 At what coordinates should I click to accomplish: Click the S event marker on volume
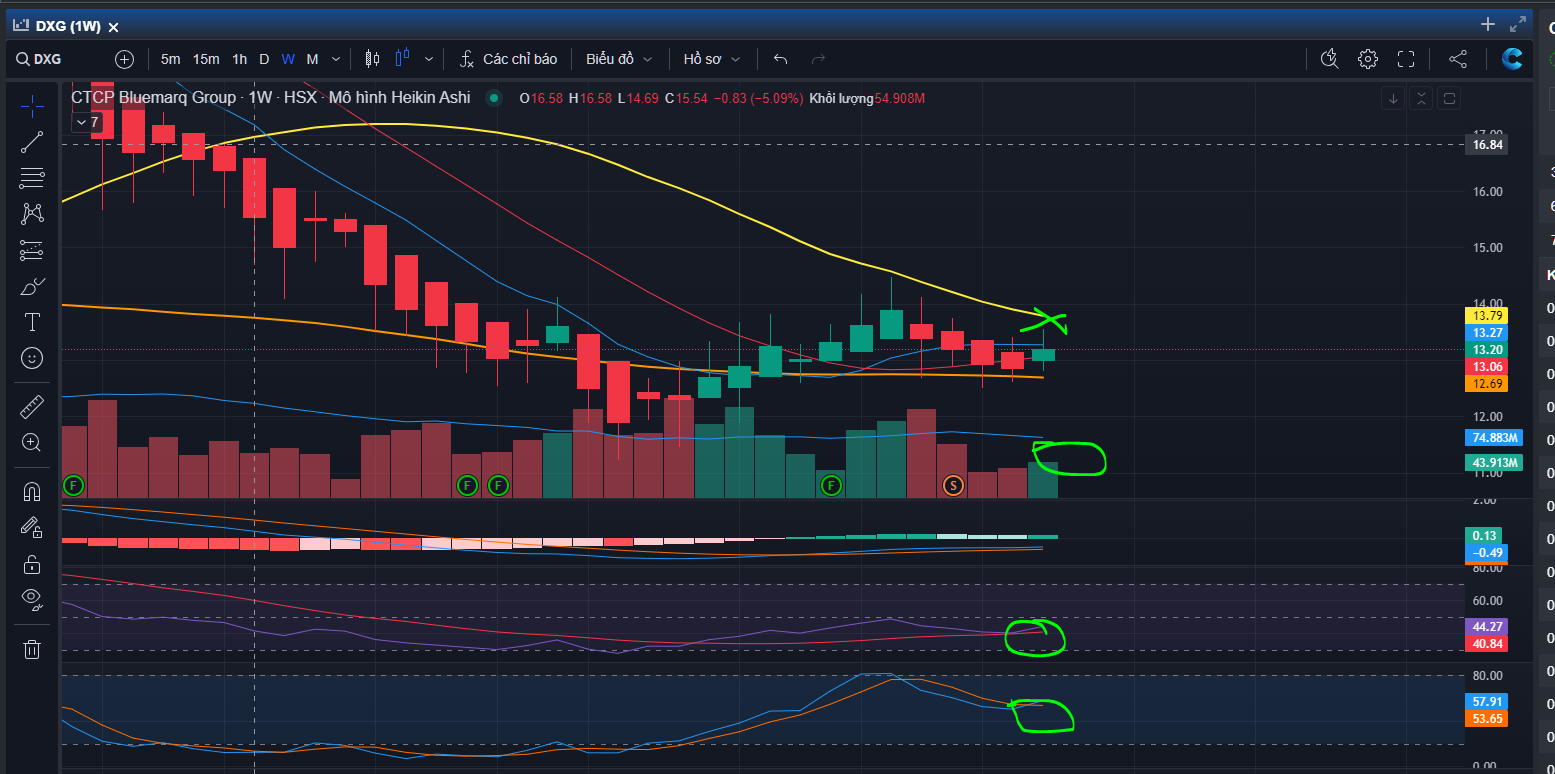953,485
